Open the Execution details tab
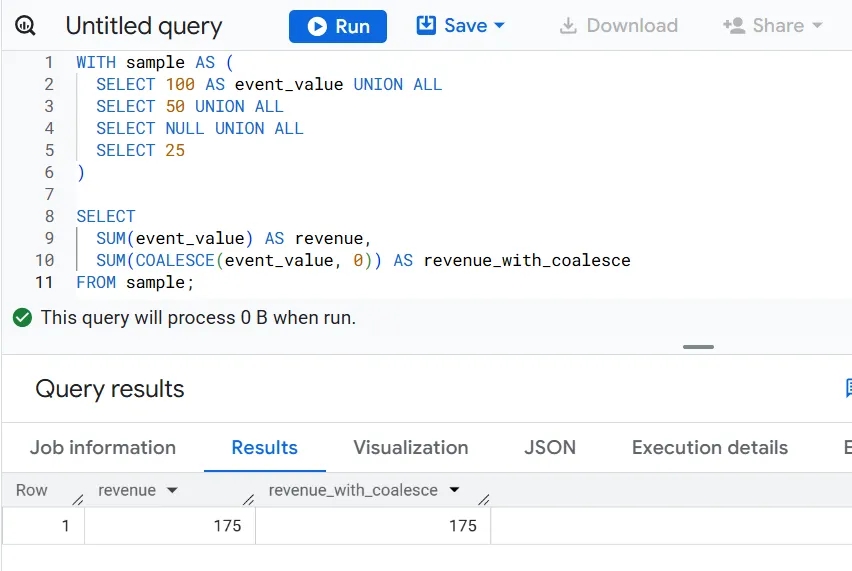The height and width of the screenshot is (571, 852). tap(710, 447)
